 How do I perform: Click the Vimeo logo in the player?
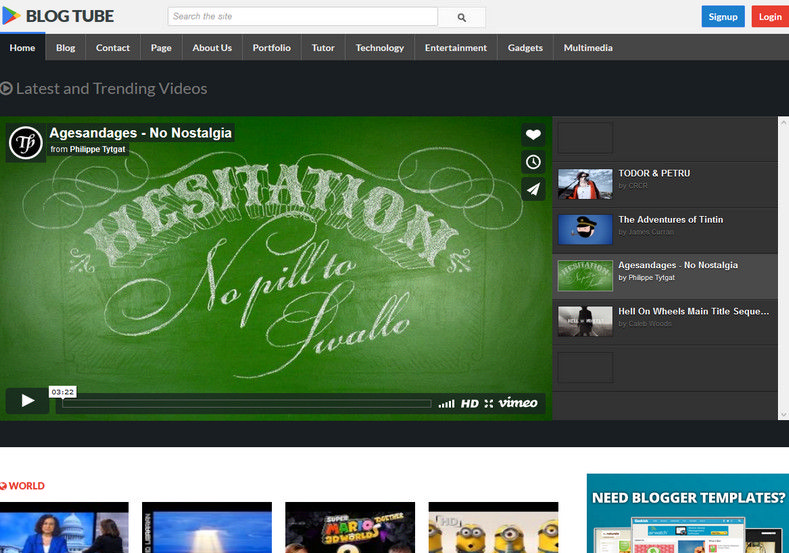coord(518,403)
